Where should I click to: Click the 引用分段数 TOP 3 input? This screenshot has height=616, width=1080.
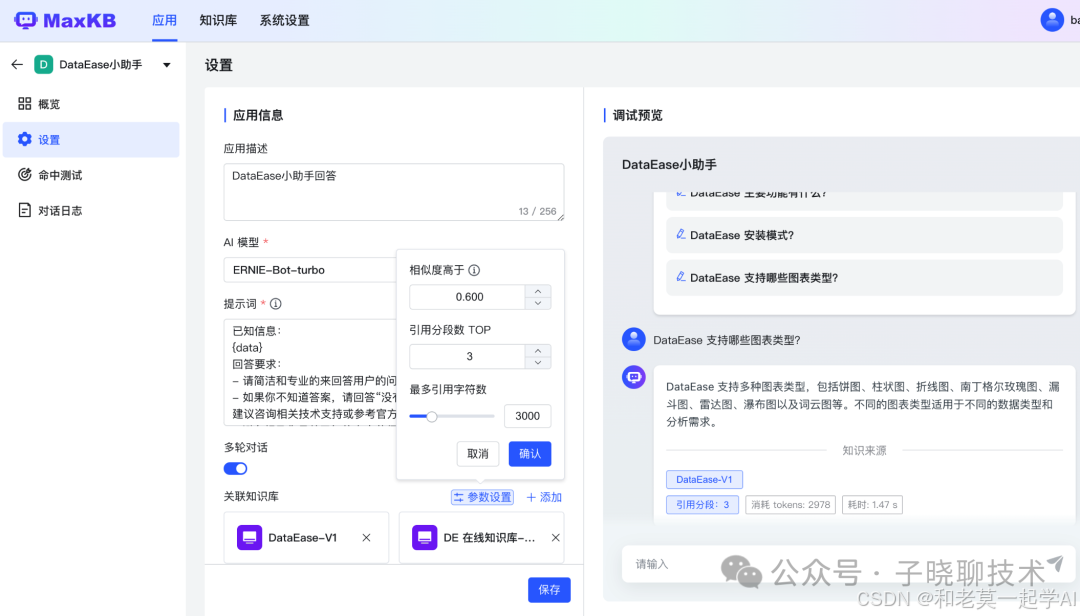click(468, 356)
